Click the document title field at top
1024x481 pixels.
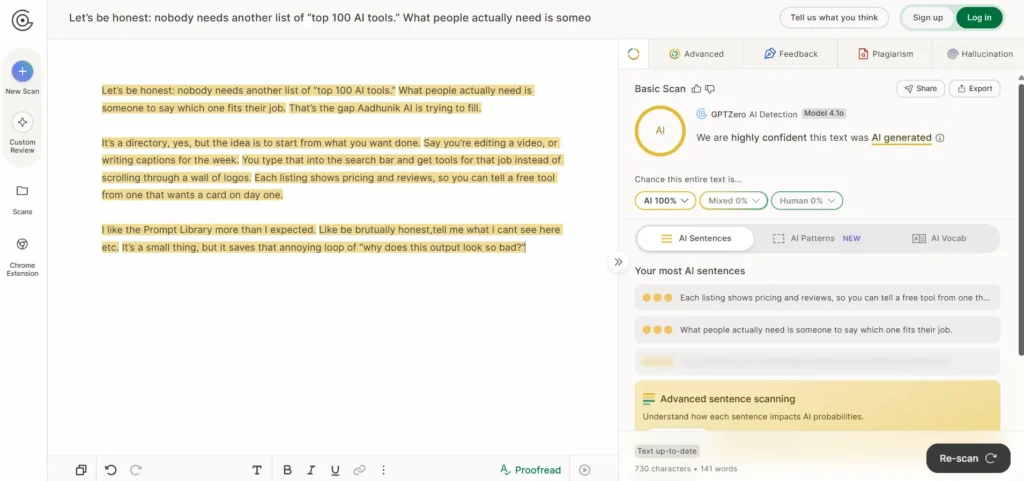[x=330, y=18]
